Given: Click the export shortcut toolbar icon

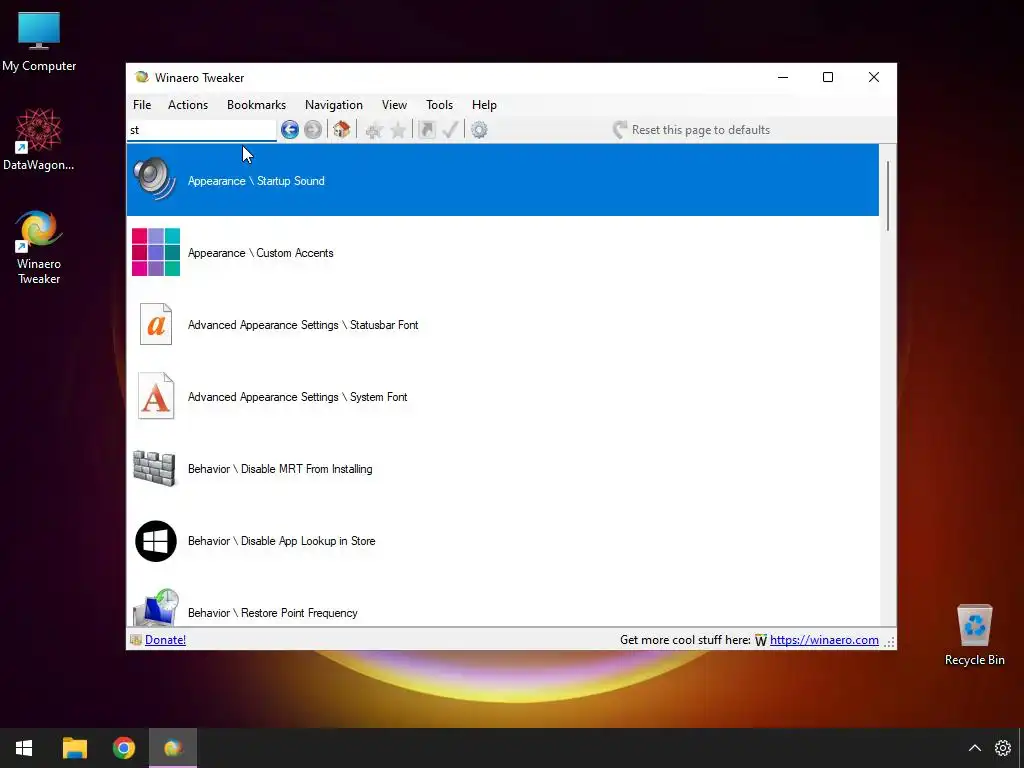Looking at the screenshot, I should 427,129.
